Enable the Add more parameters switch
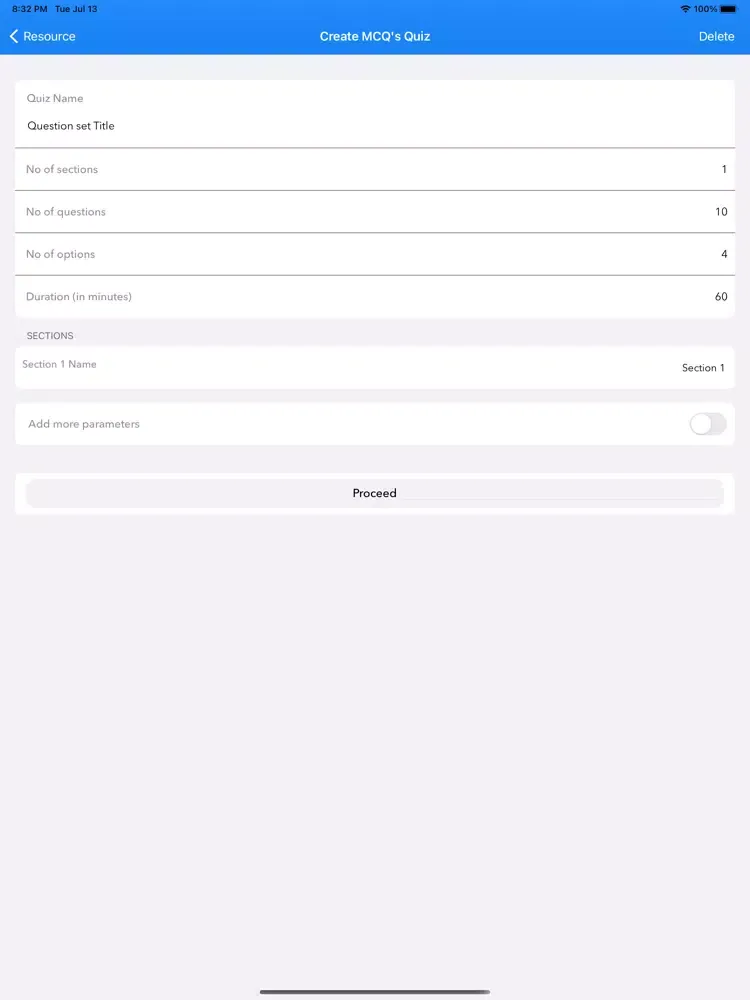 coord(707,424)
